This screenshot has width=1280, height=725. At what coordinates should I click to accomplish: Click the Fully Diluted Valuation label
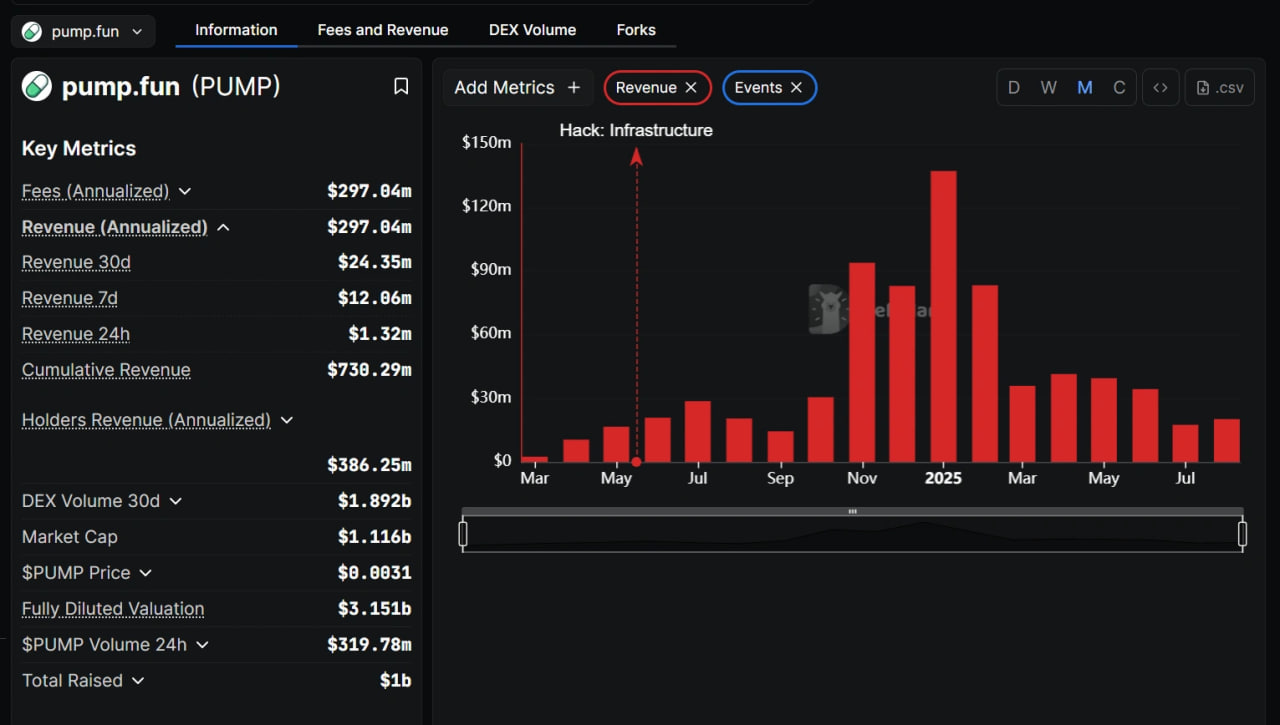click(x=113, y=609)
